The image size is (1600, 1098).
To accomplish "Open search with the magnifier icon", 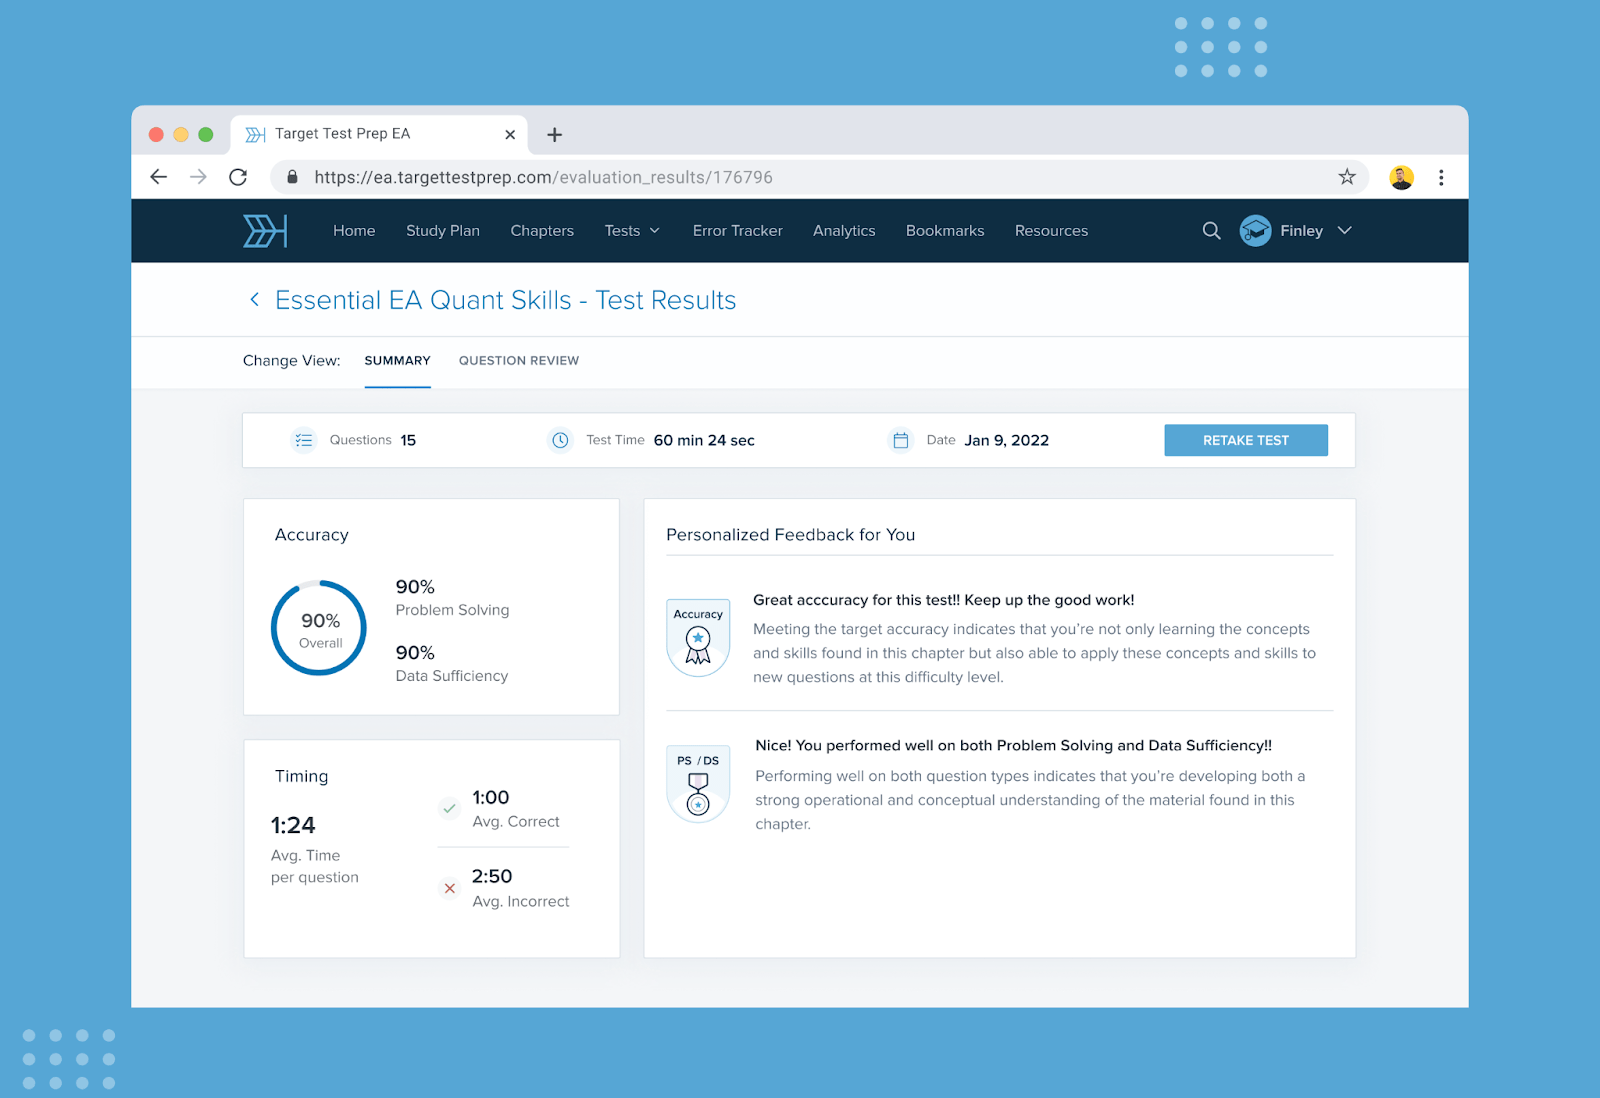I will pyautogui.click(x=1211, y=231).
